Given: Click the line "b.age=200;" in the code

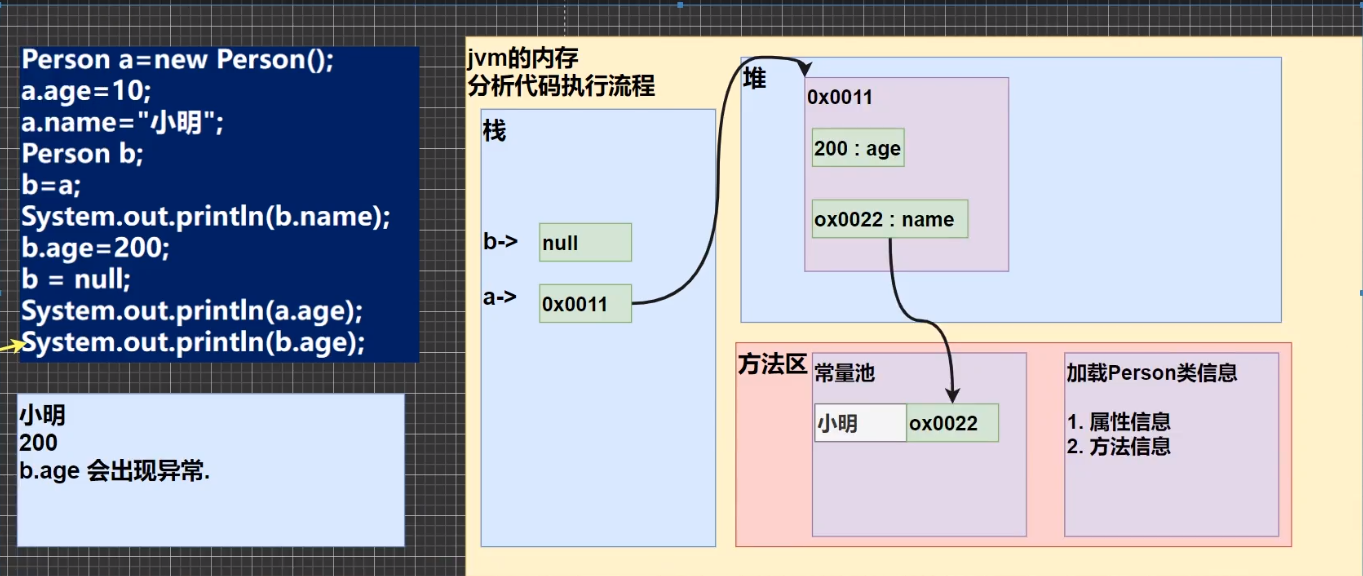Looking at the screenshot, I should coord(95,248).
